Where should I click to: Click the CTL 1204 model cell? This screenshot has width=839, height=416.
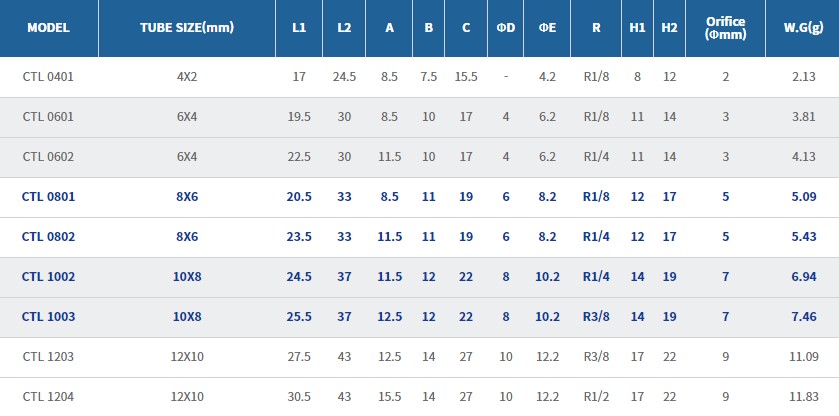[48, 396]
